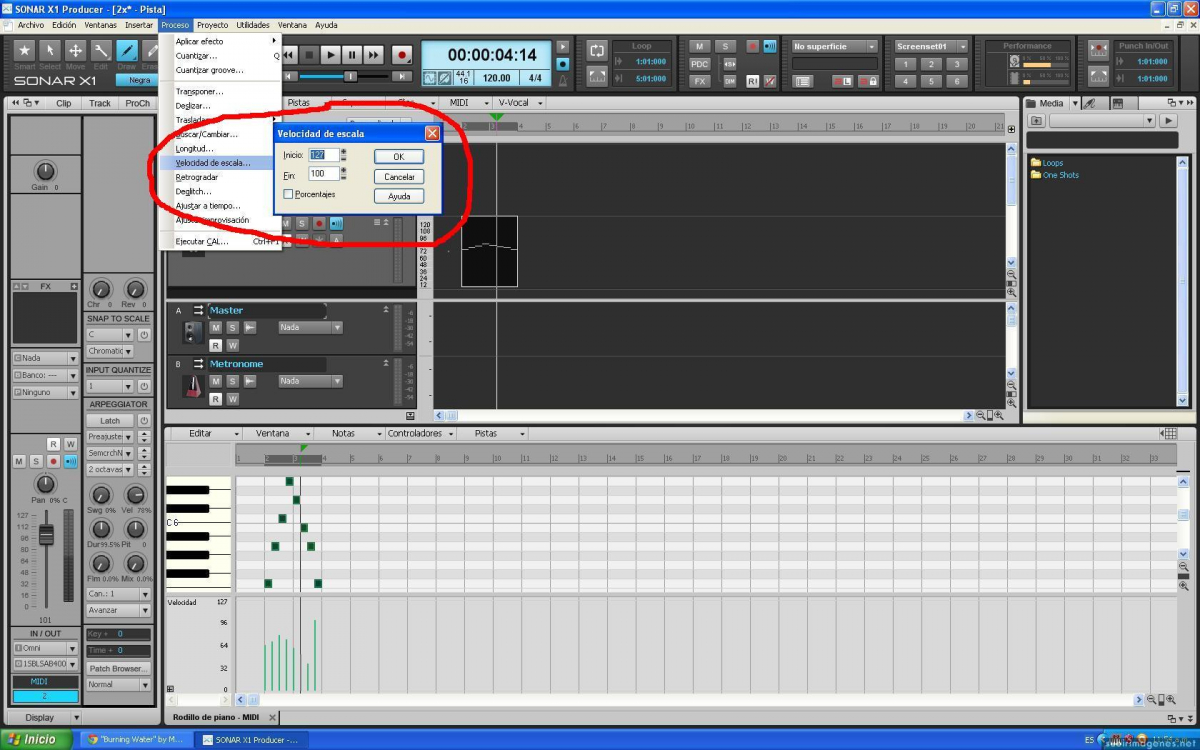Click Cancelar in Velocidad de escala dialog

(399, 177)
